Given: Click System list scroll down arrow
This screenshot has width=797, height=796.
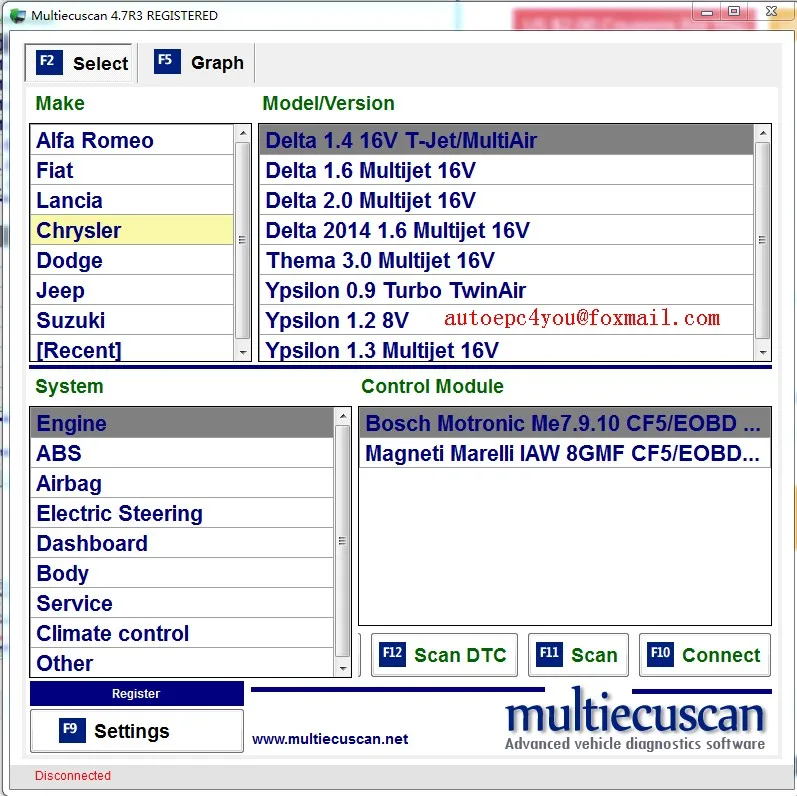Looking at the screenshot, I should click(343, 668).
